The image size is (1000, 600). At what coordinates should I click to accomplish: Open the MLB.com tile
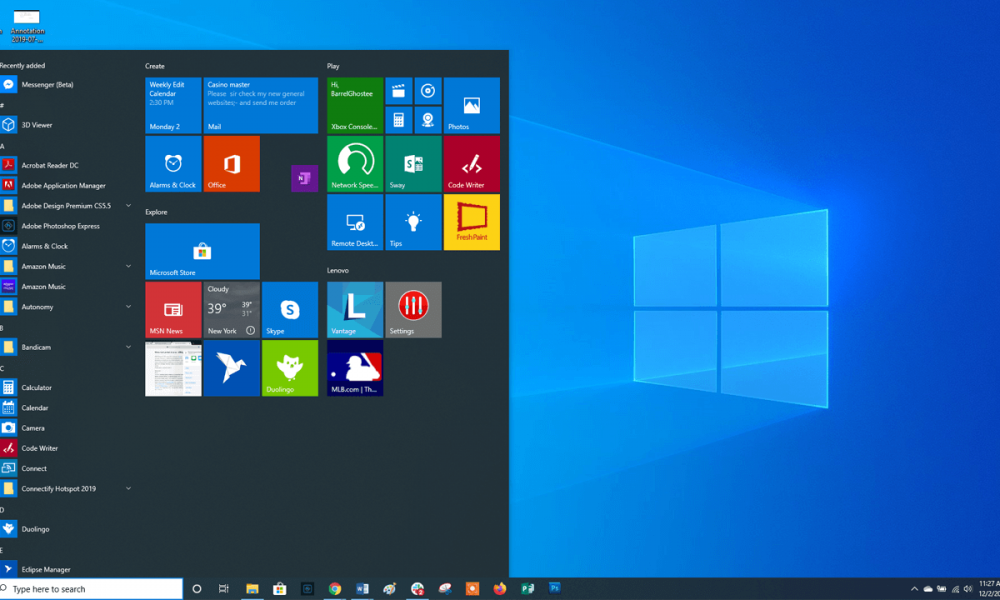355,368
